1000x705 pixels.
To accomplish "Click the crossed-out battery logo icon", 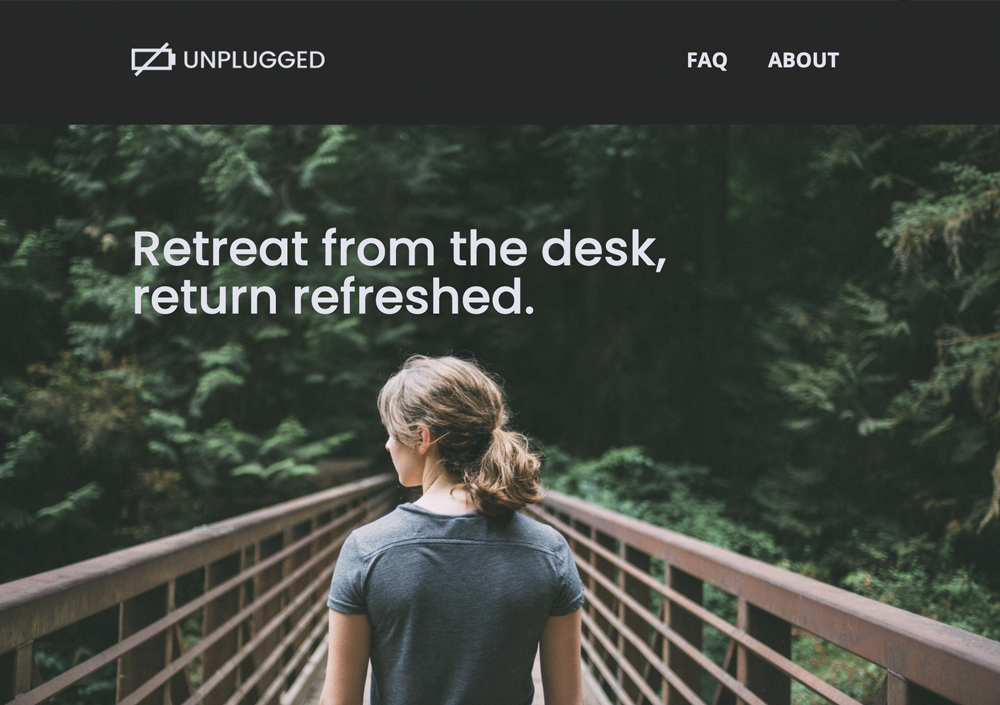I will 153,59.
